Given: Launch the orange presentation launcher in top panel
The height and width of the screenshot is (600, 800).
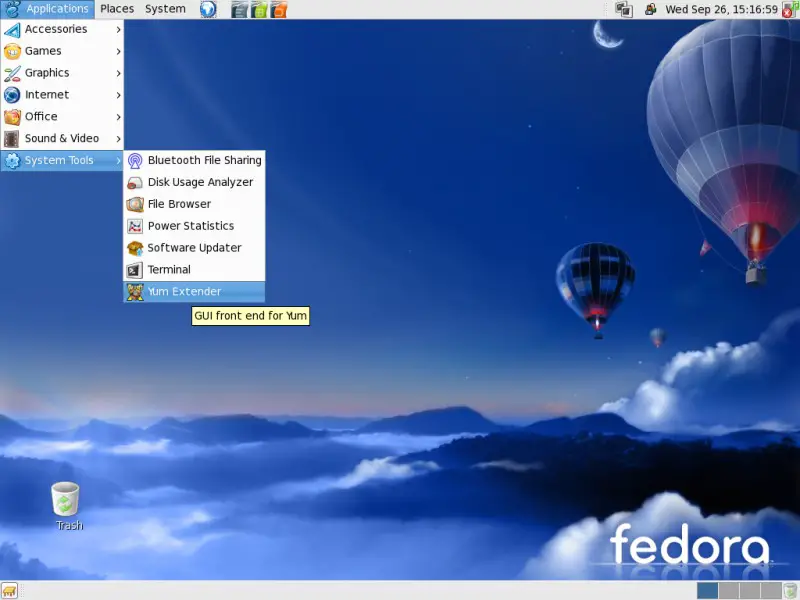Looking at the screenshot, I should pos(279,9).
